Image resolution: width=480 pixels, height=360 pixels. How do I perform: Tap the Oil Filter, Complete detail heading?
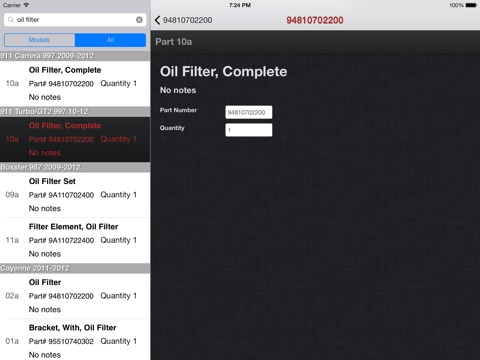coord(223,72)
